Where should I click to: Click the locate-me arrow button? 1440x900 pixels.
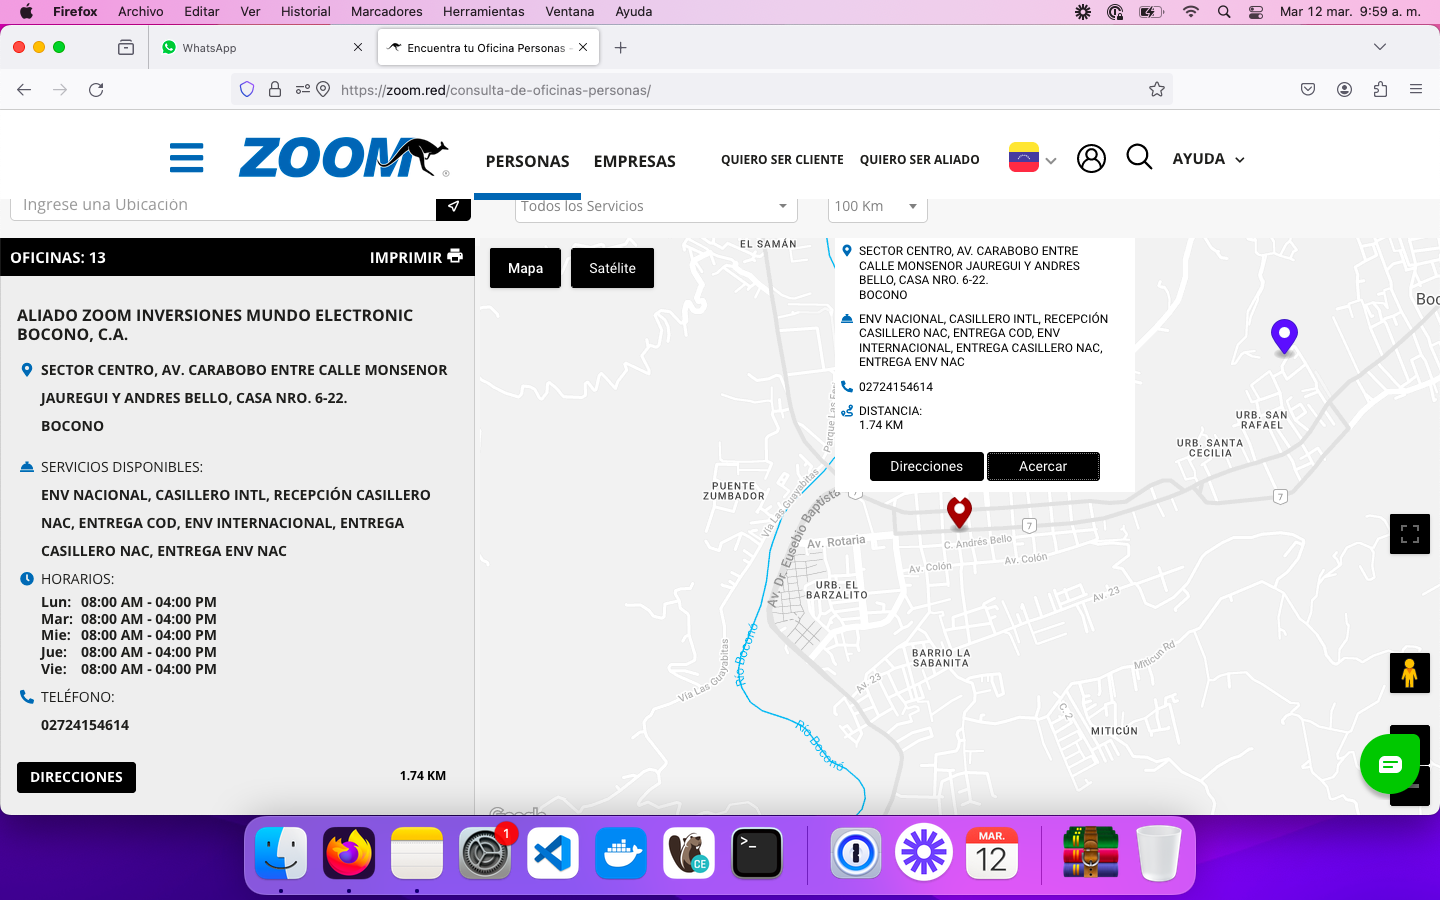(x=453, y=207)
